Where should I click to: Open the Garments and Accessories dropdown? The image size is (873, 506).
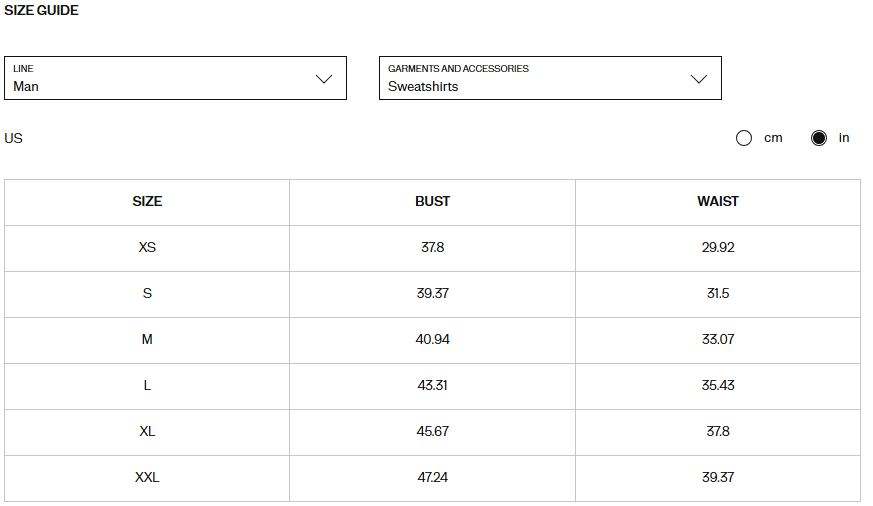549,78
